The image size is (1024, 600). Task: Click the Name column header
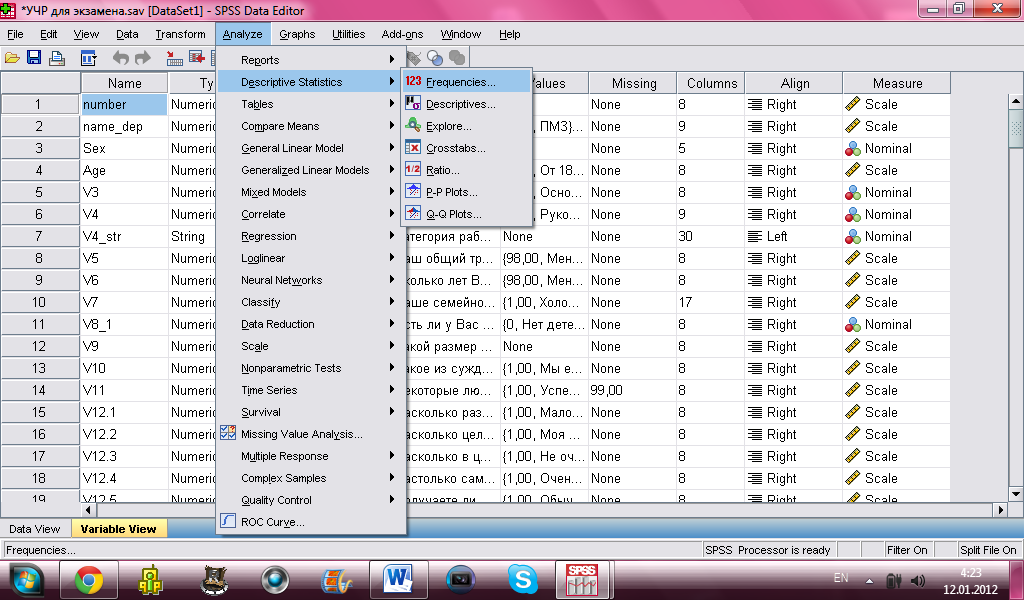(124, 83)
